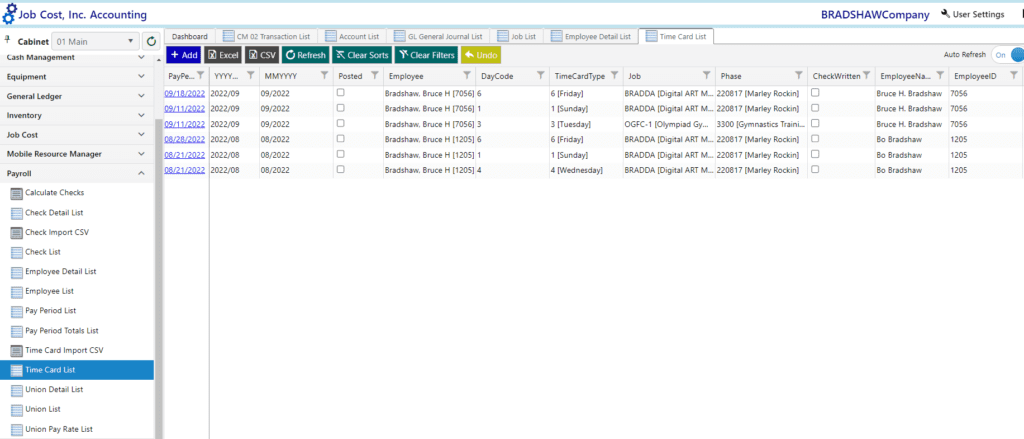Check Posted box for 09/18/2022 row
The height and width of the screenshot is (439, 1024).
coord(340,93)
